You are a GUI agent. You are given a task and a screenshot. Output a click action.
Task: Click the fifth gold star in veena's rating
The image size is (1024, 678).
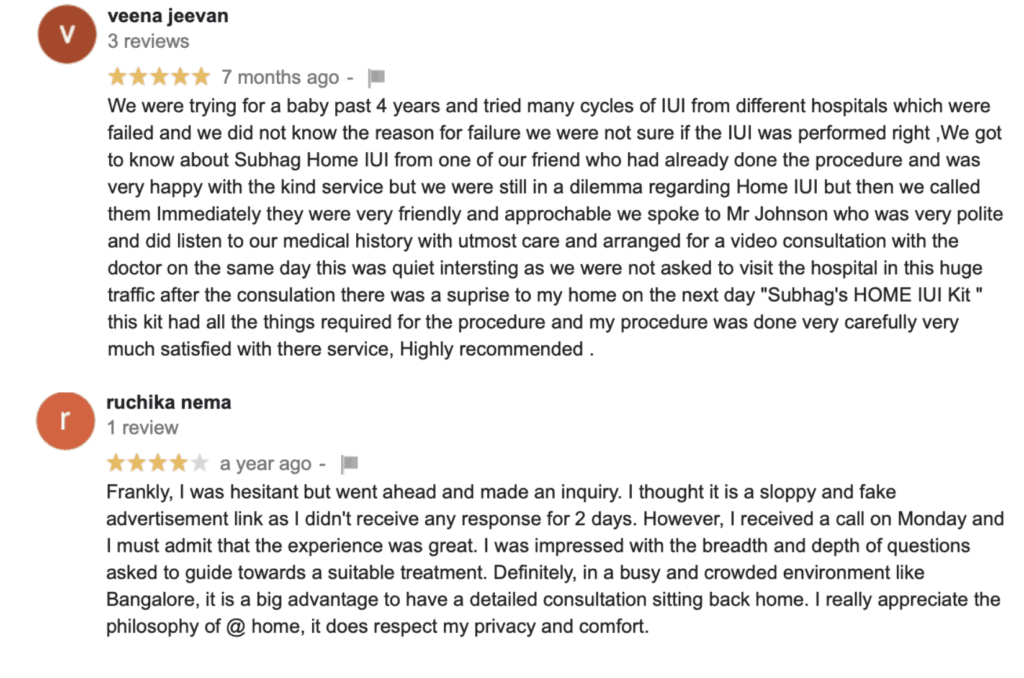pos(200,76)
